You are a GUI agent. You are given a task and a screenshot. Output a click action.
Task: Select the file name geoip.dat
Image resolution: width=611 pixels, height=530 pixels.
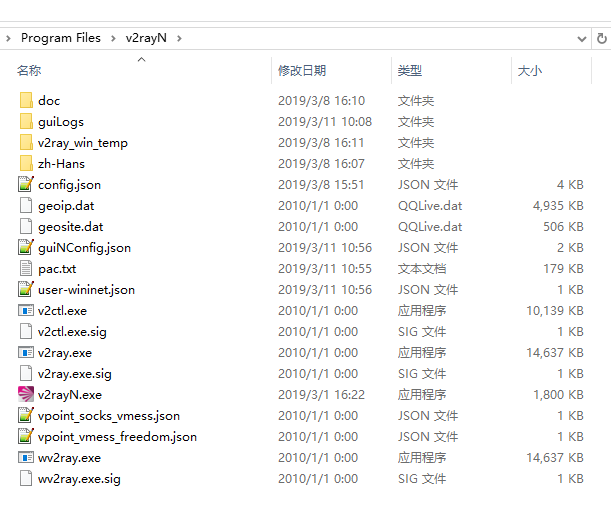pyautogui.click(x=66, y=206)
